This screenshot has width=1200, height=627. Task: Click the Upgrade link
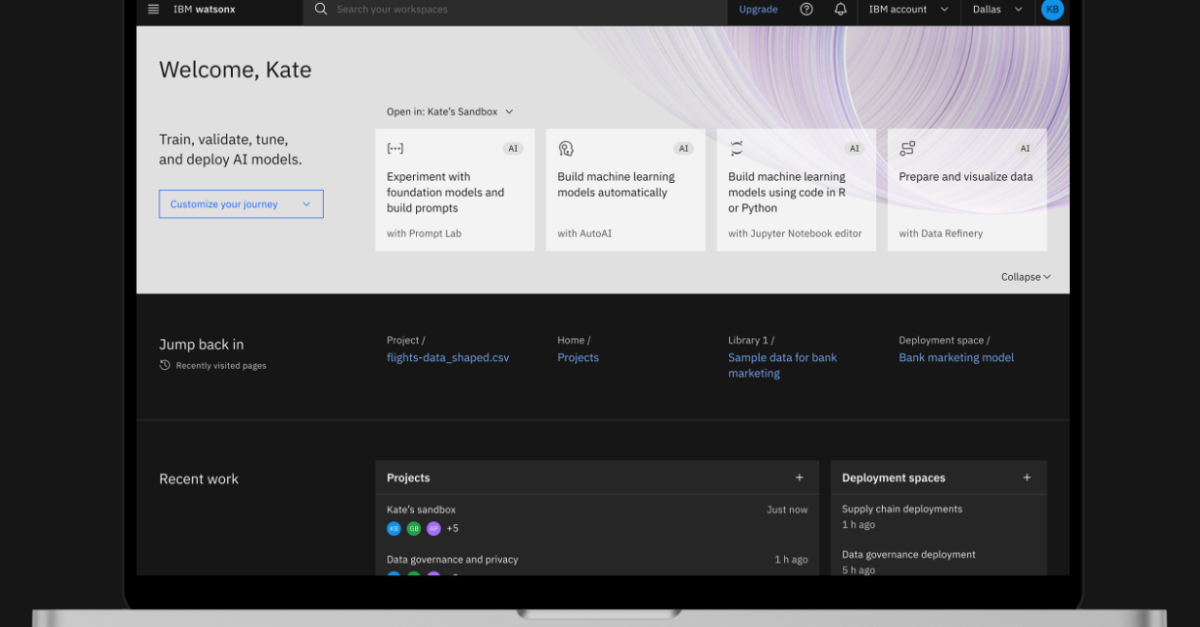pos(758,9)
